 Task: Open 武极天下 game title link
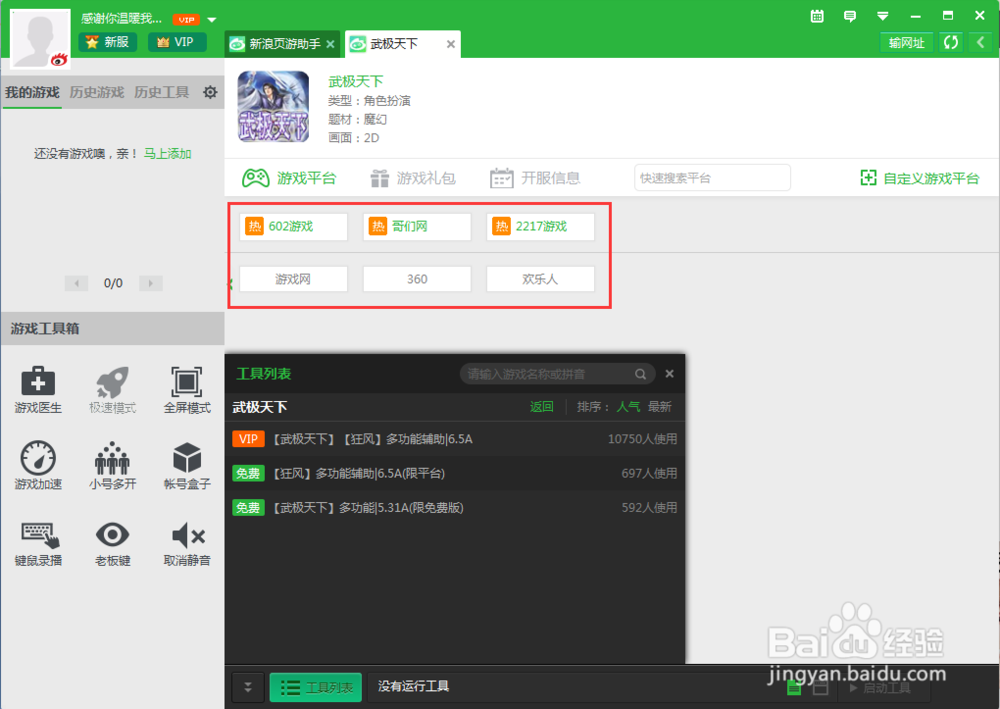pyautogui.click(x=356, y=82)
